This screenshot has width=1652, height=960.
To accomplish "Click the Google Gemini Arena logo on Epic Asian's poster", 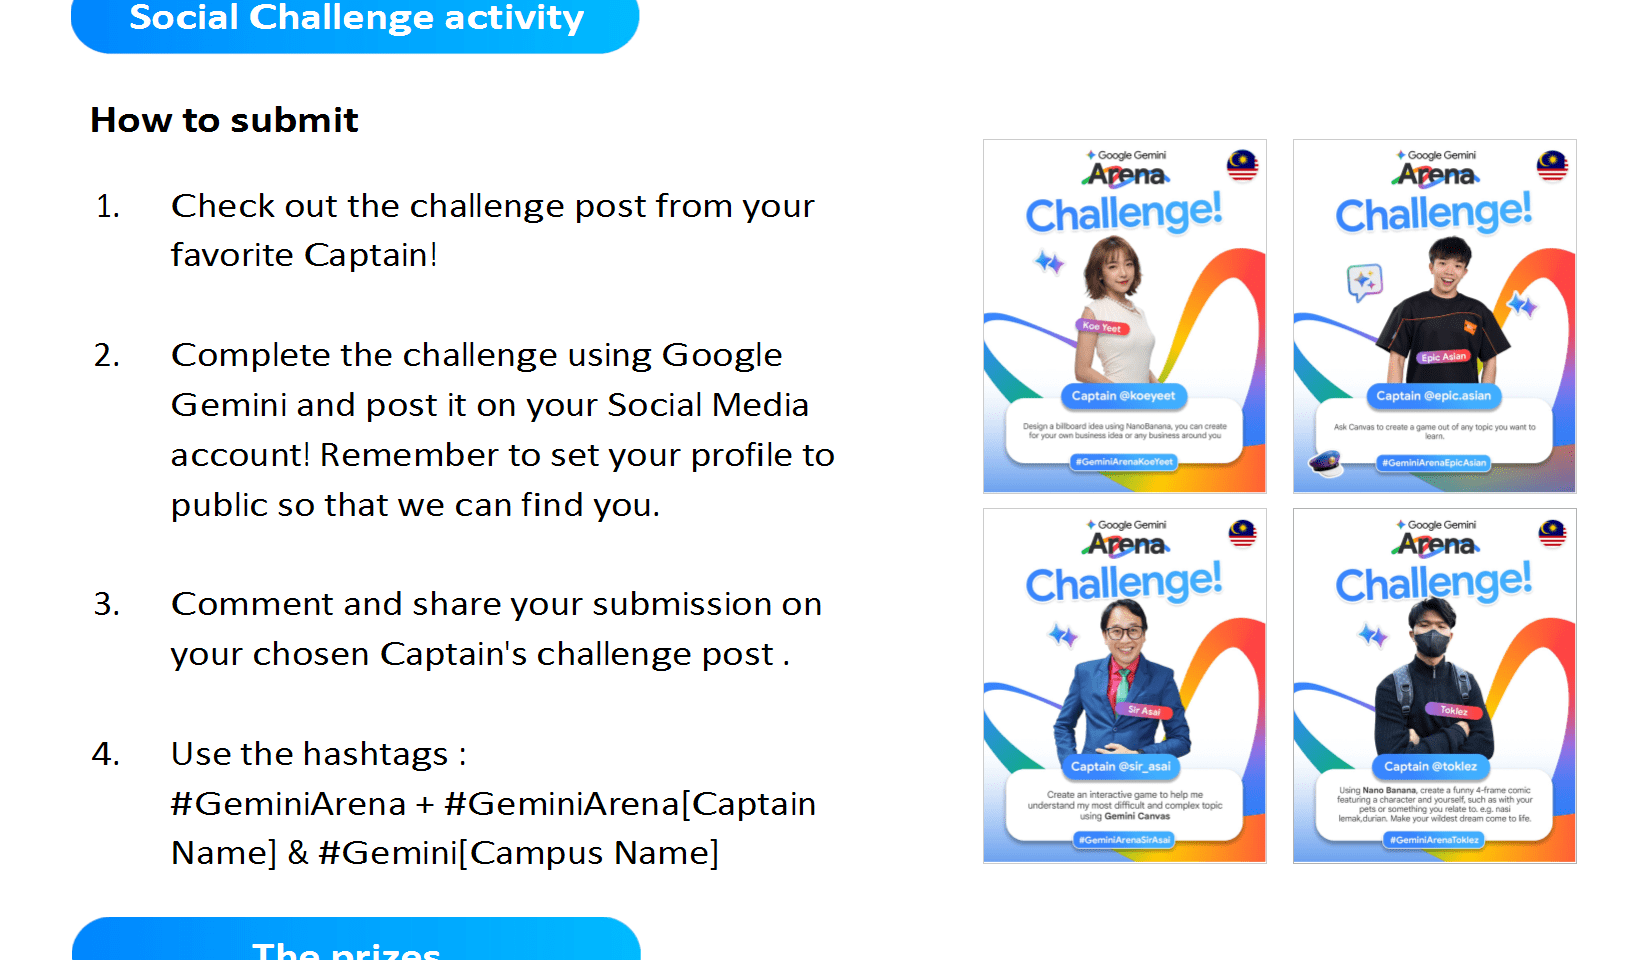I will pyautogui.click(x=1436, y=168).
